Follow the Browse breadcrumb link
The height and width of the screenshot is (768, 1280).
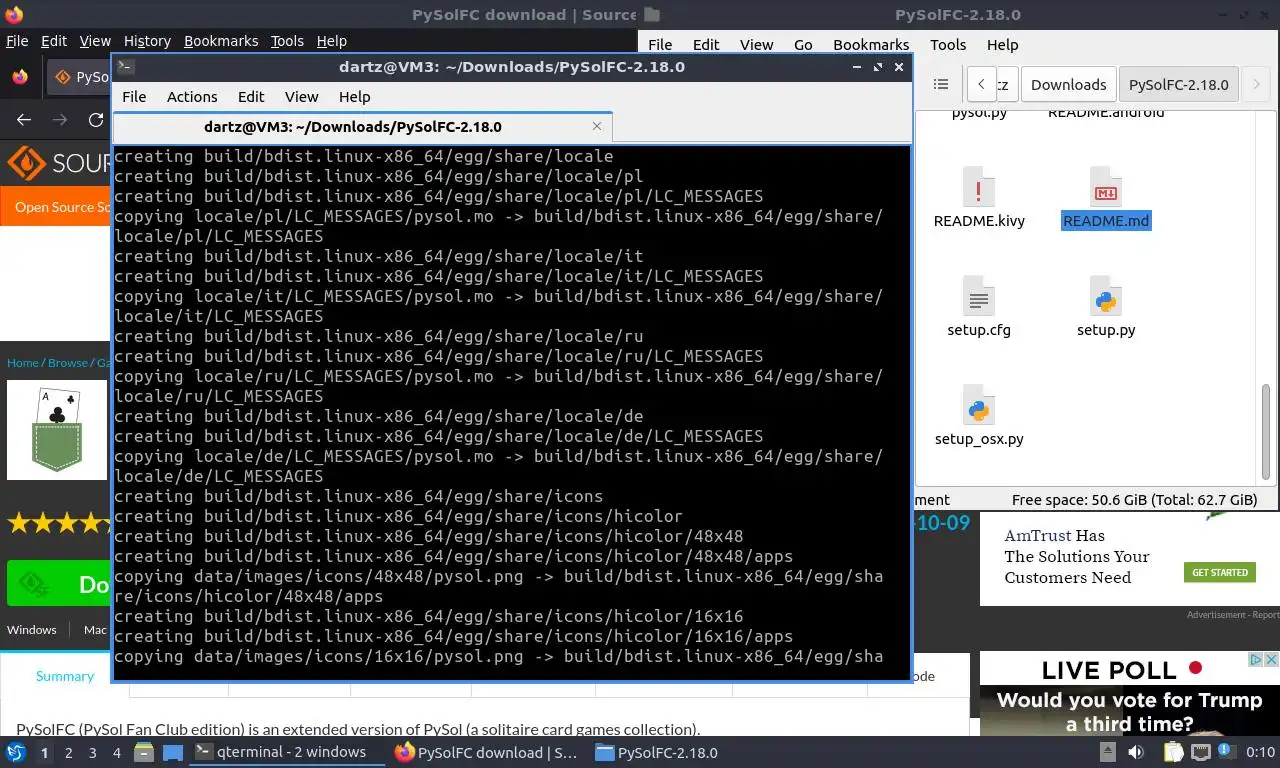[x=68, y=363]
